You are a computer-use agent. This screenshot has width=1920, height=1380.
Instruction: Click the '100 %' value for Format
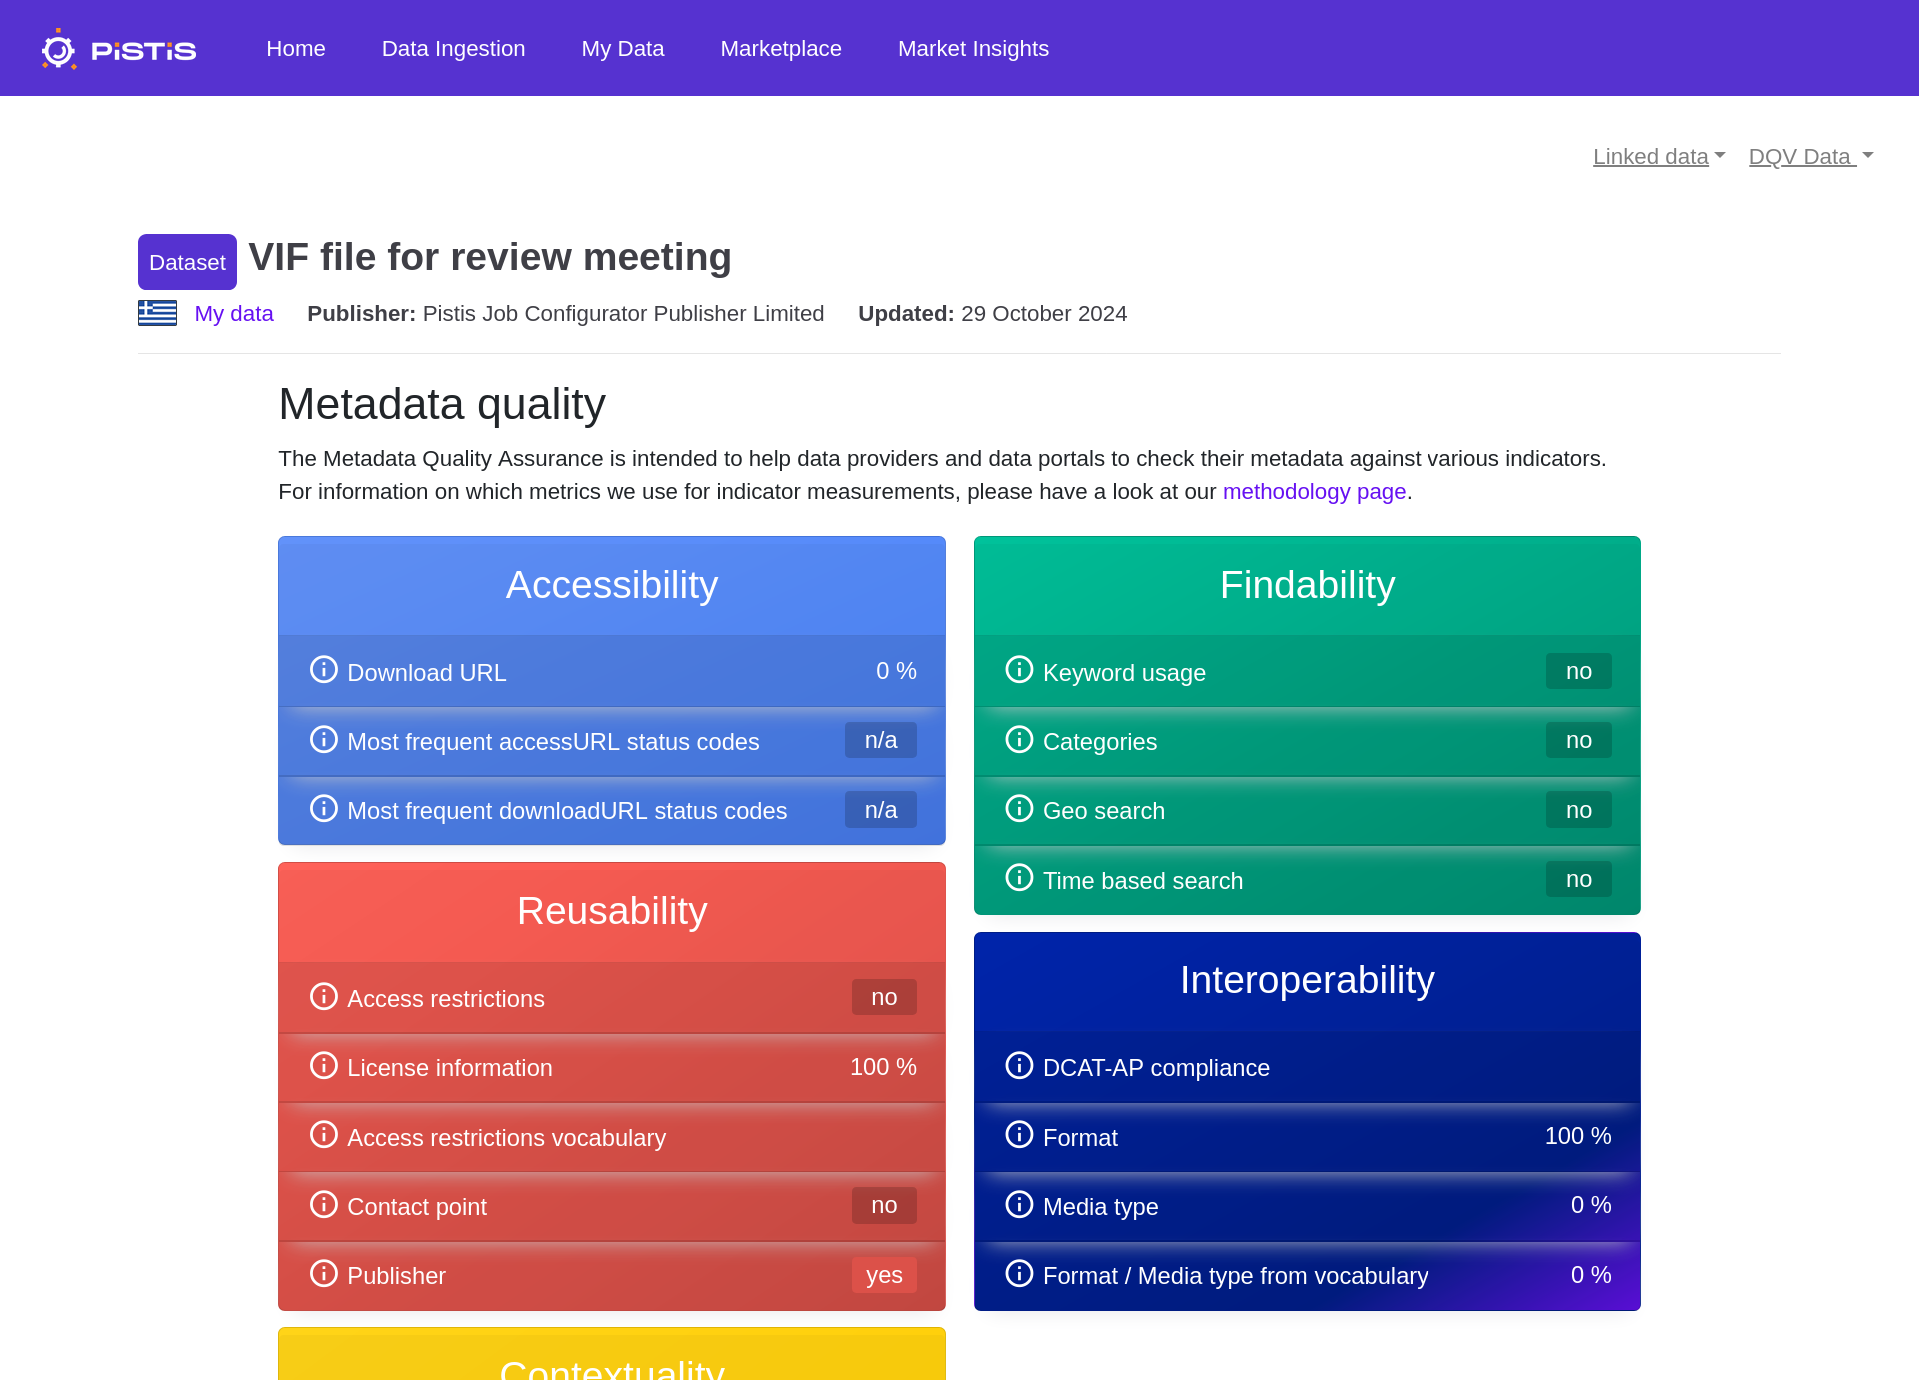(1578, 1136)
